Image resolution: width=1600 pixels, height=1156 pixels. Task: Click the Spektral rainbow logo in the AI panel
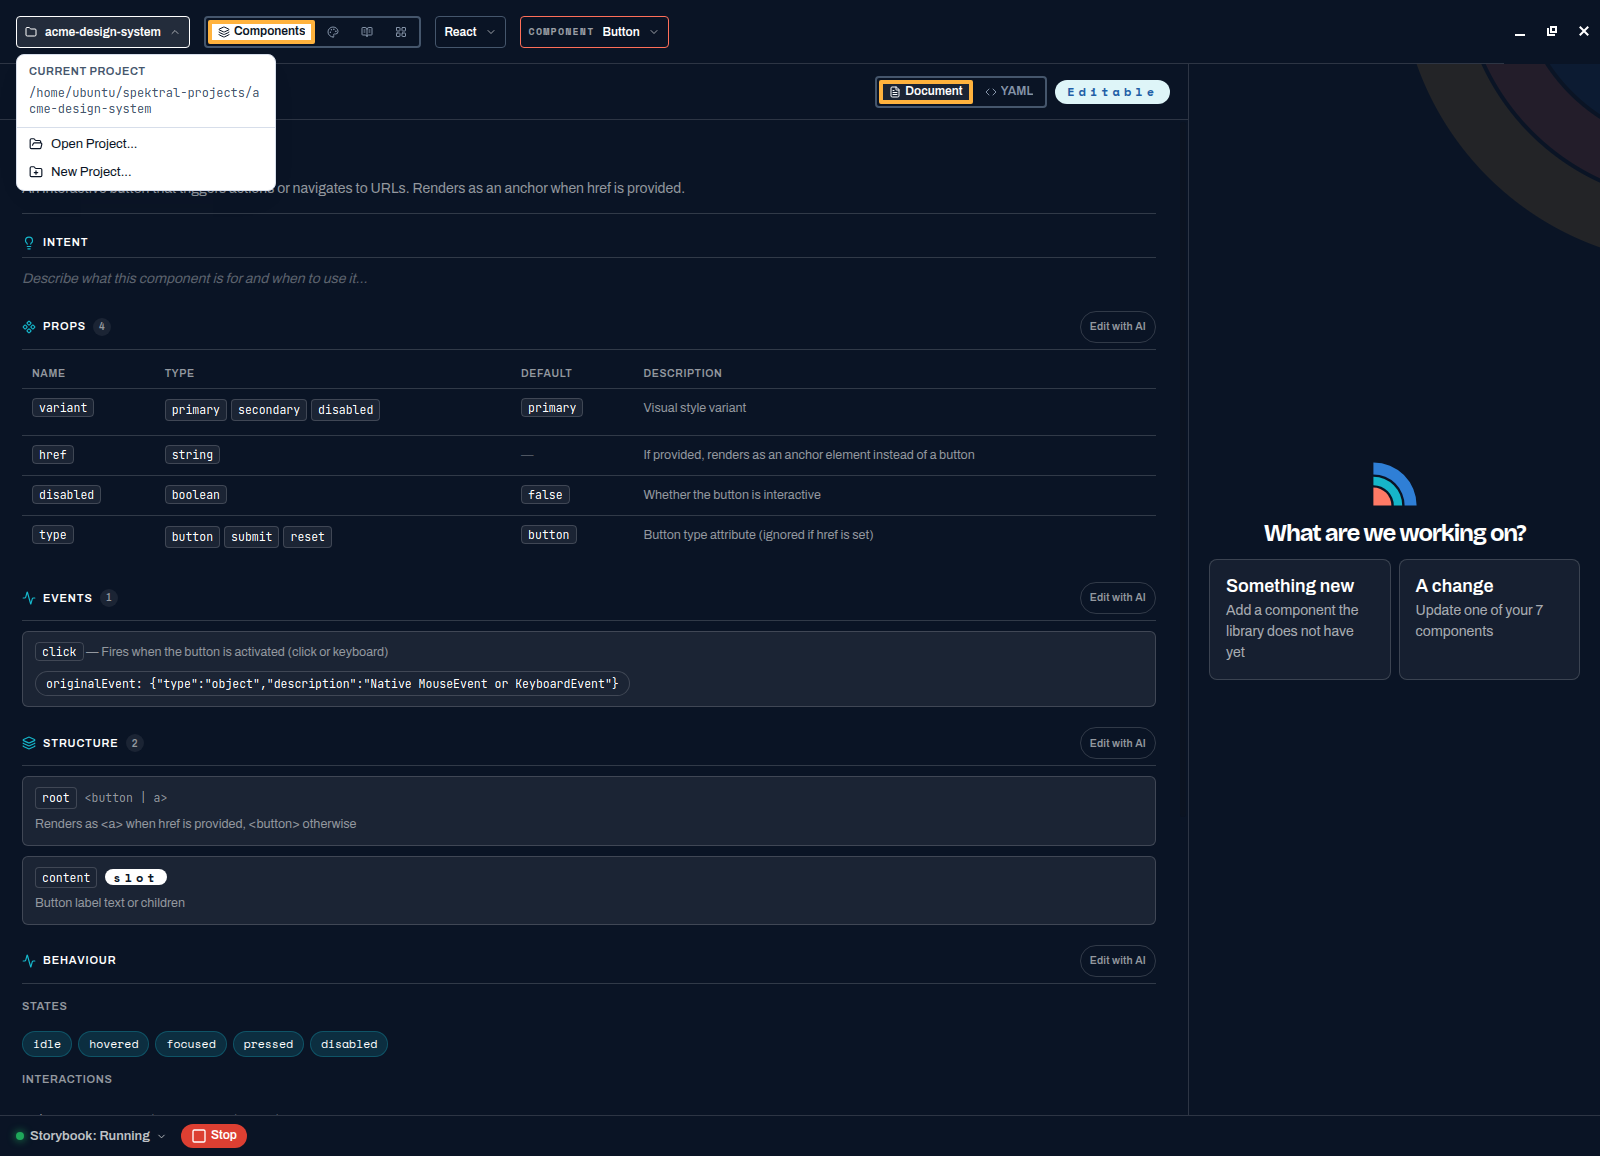pyautogui.click(x=1394, y=484)
